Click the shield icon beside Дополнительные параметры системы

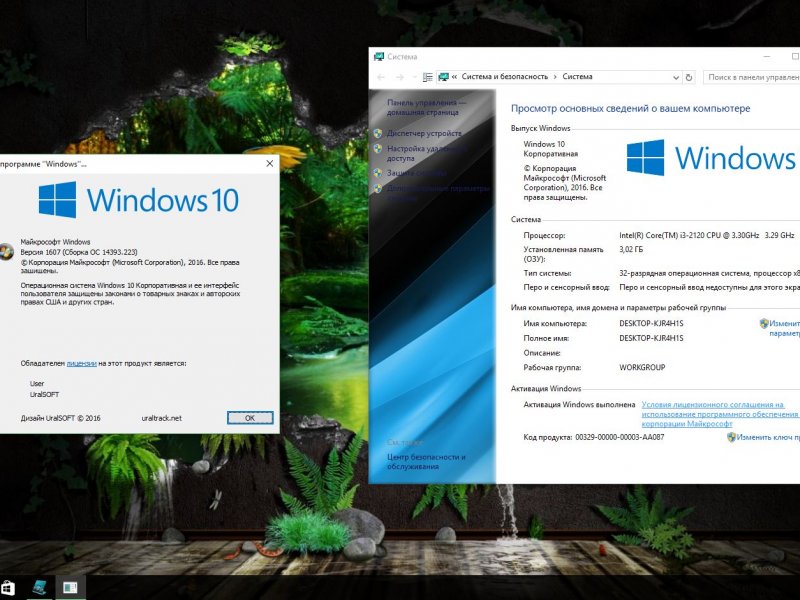(378, 189)
